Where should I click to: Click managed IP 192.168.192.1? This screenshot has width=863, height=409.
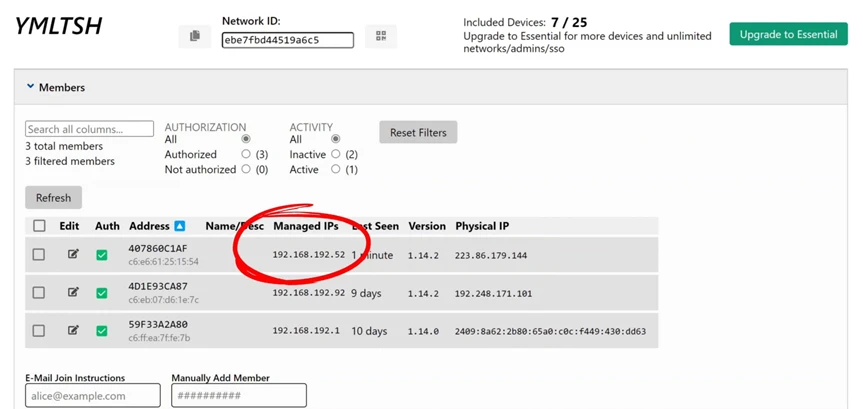[x=307, y=331]
